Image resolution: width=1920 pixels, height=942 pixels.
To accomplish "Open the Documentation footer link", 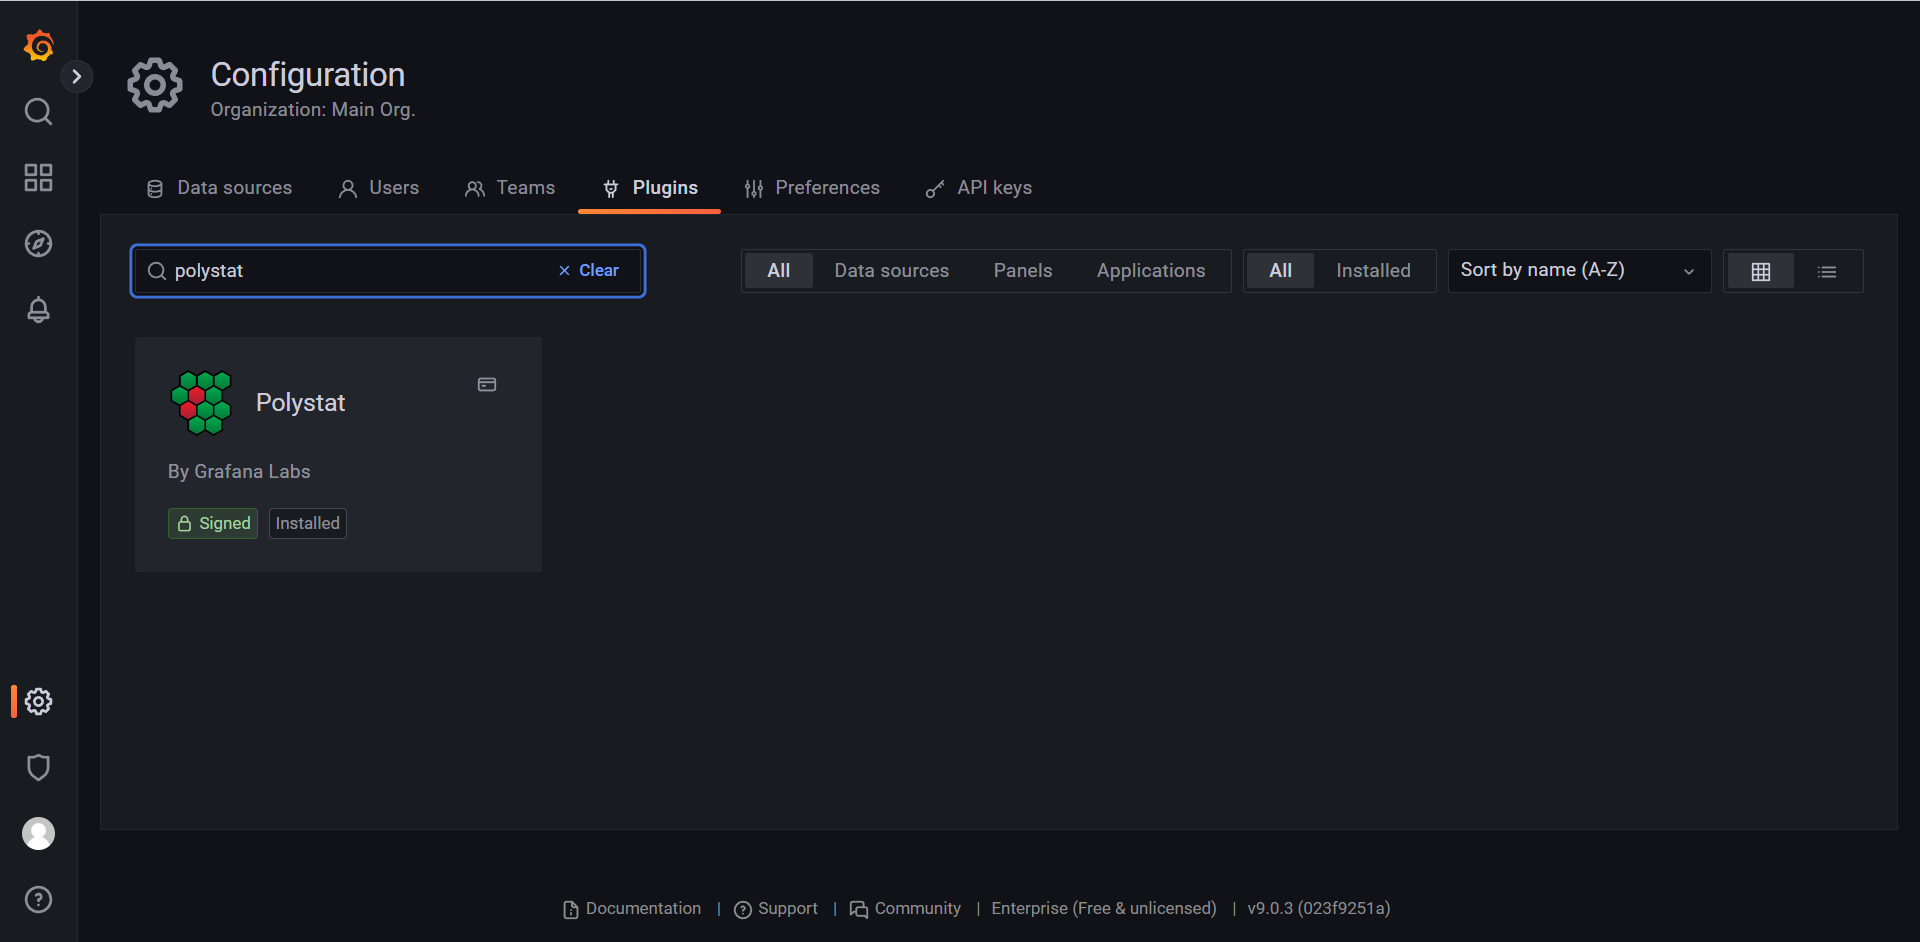I will pyautogui.click(x=632, y=909).
